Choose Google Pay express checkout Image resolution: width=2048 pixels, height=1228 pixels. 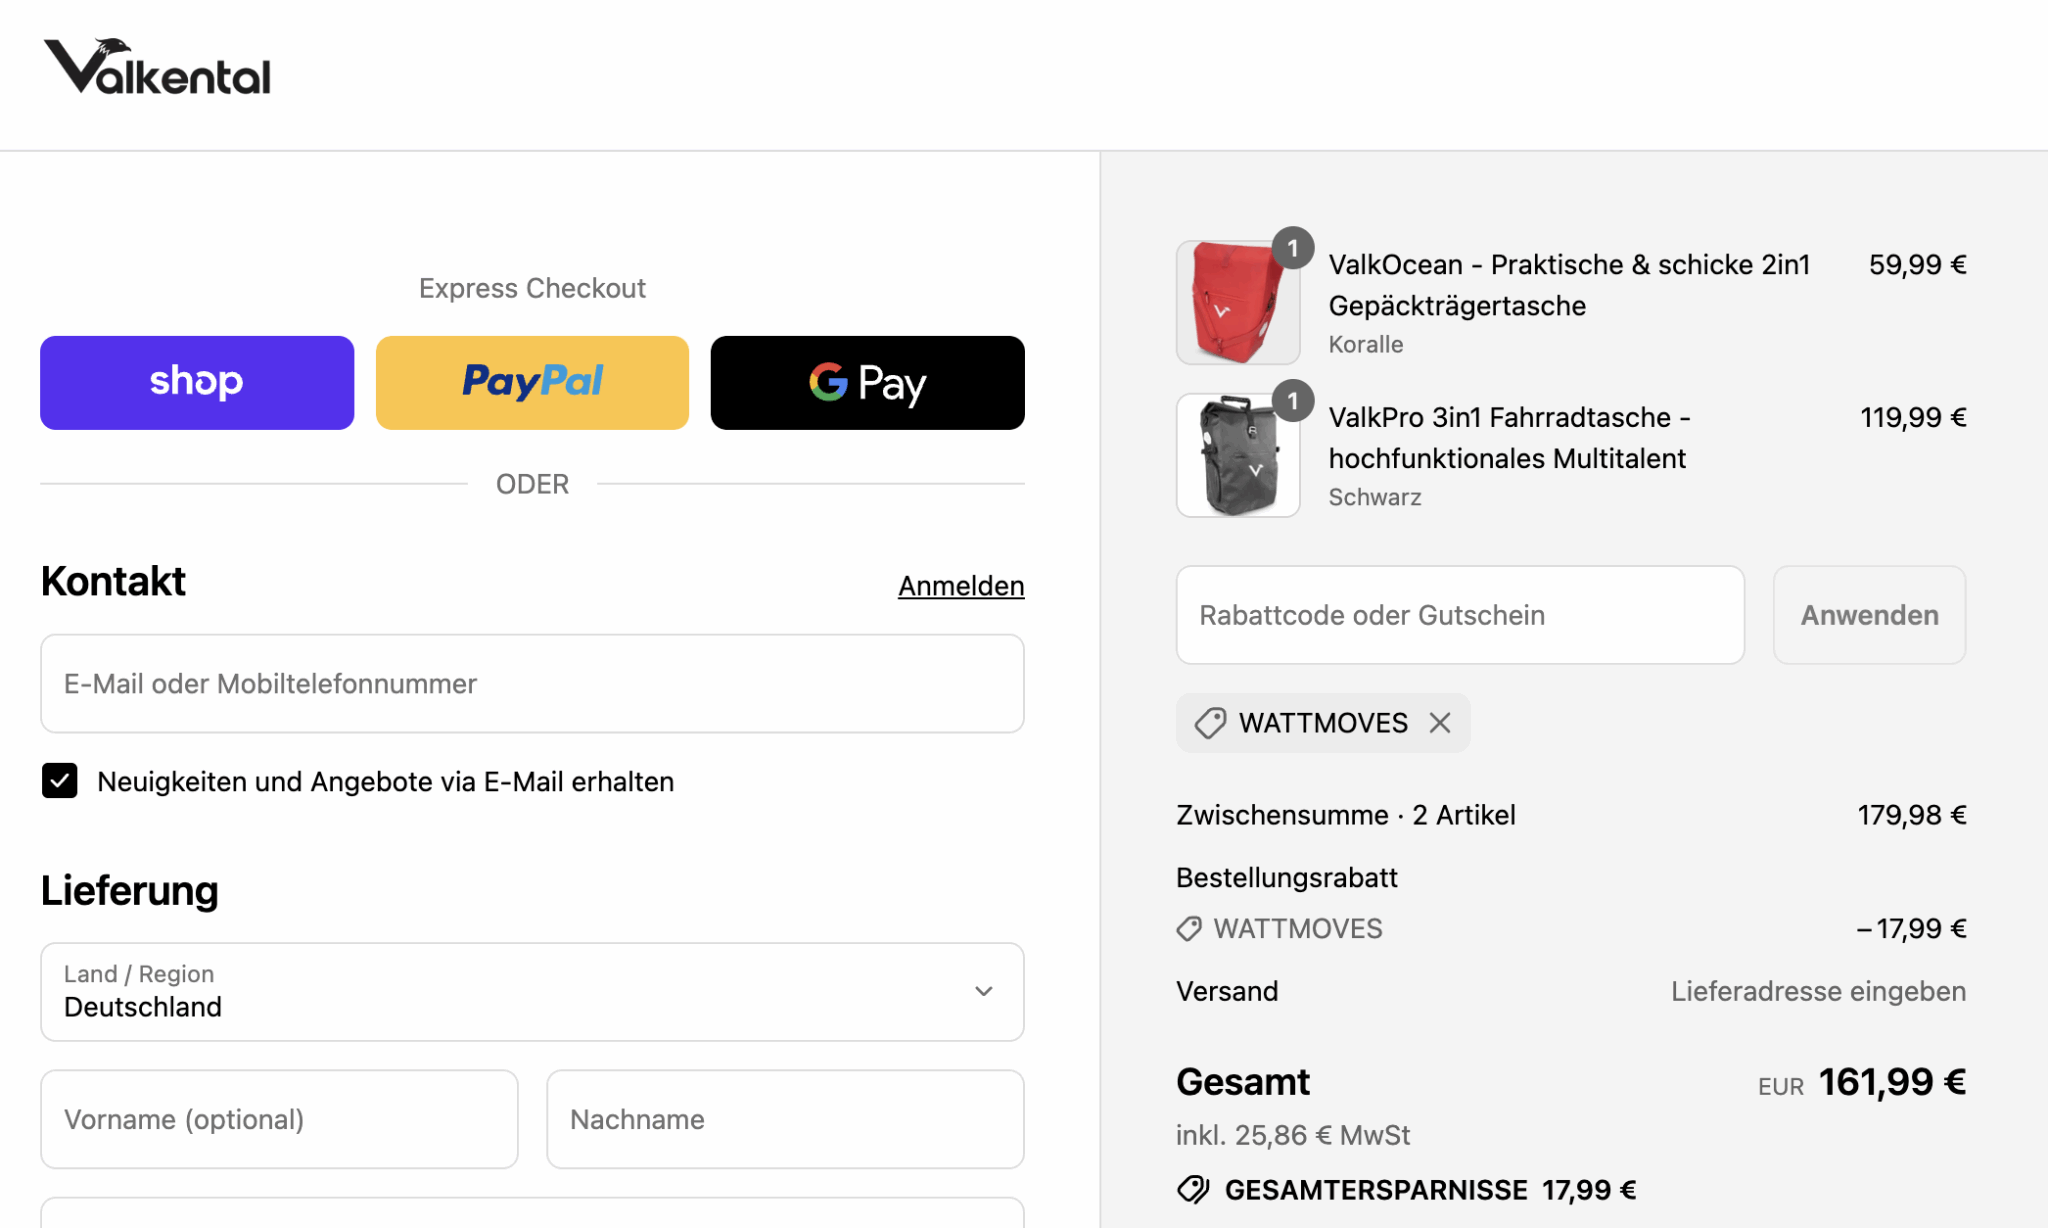click(x=867, y=382)
